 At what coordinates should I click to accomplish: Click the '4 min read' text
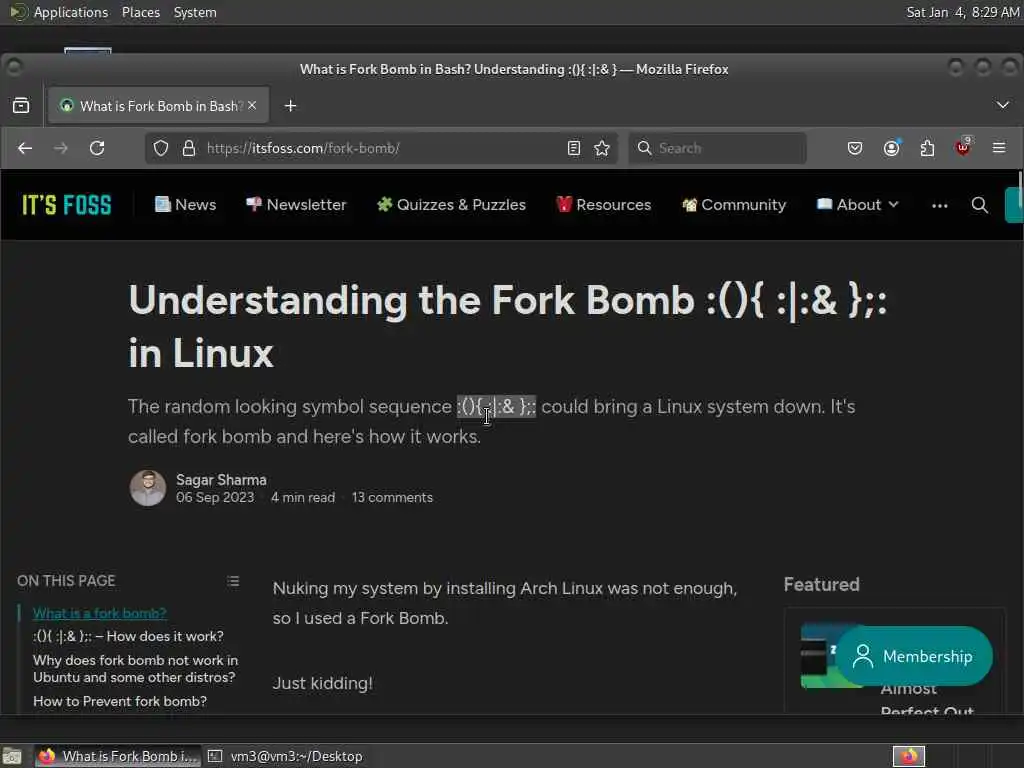pyautogui.click(x=303, y=498)
